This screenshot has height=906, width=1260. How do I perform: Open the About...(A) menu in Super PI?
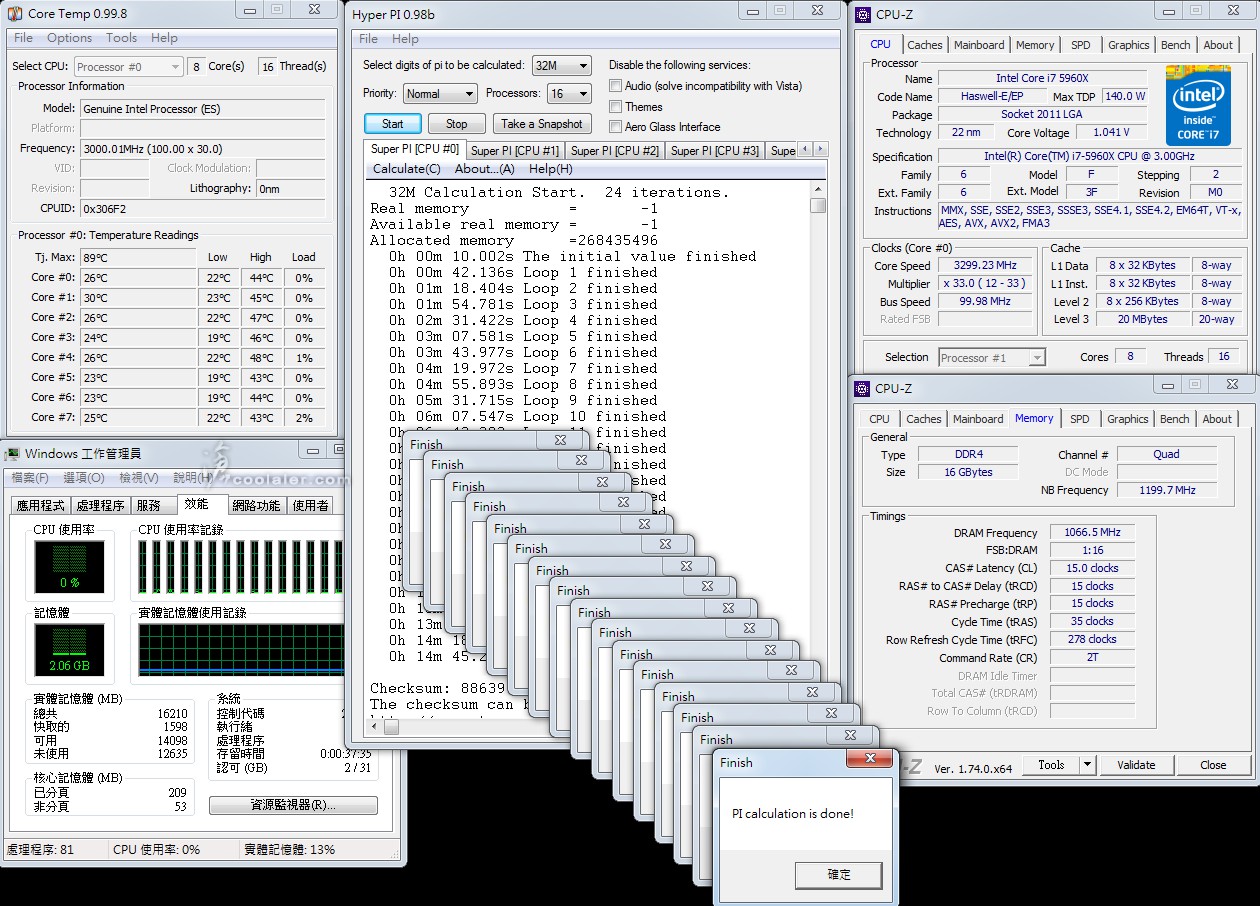click(x=485, y=169)
